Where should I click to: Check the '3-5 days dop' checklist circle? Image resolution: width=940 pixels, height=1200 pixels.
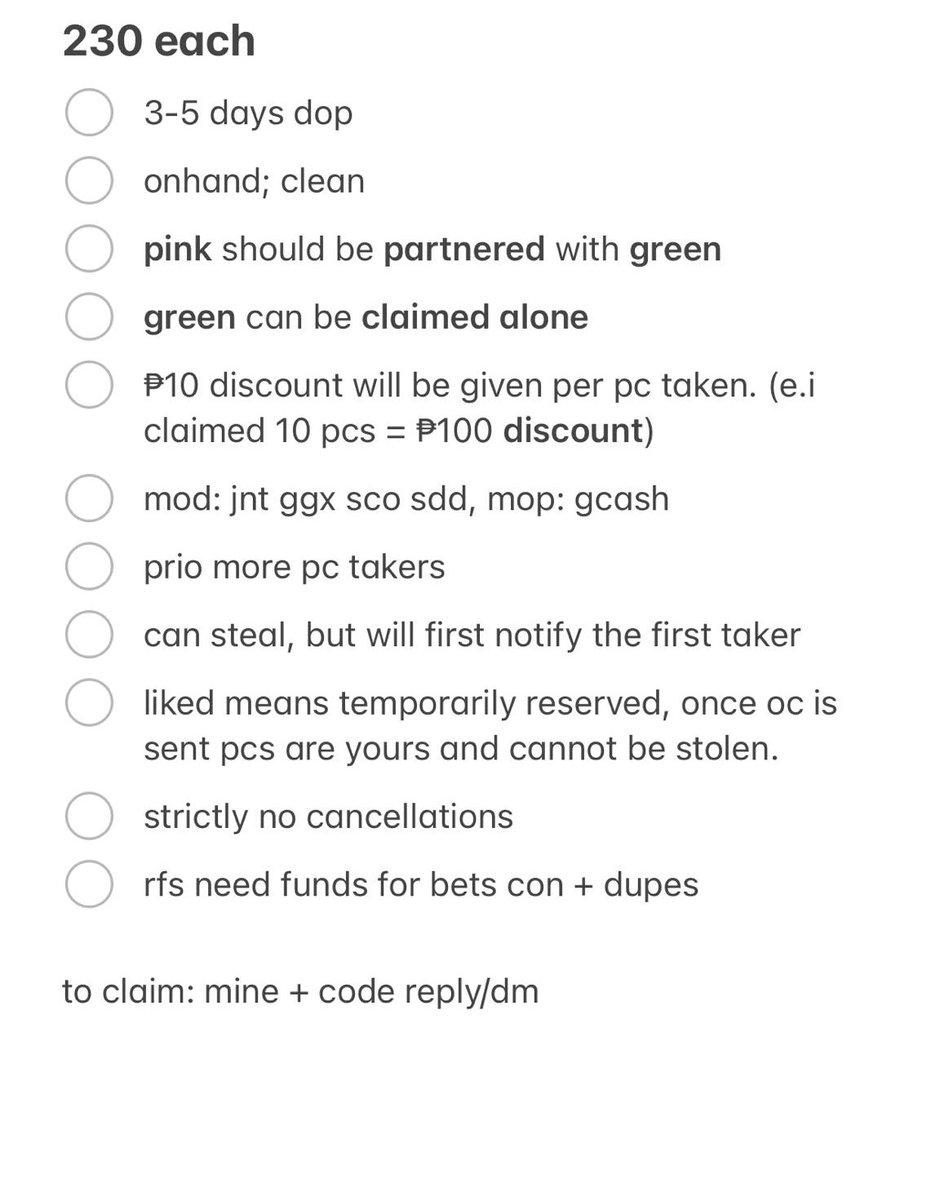coord(88,112)
